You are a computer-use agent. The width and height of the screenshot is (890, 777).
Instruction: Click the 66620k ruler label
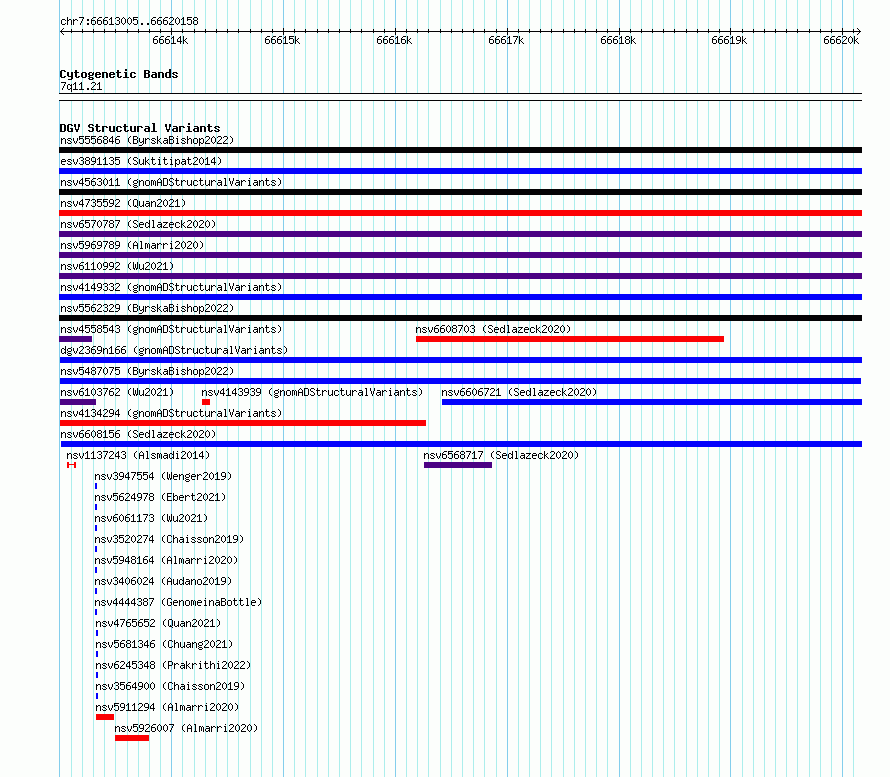coord(841,40)
